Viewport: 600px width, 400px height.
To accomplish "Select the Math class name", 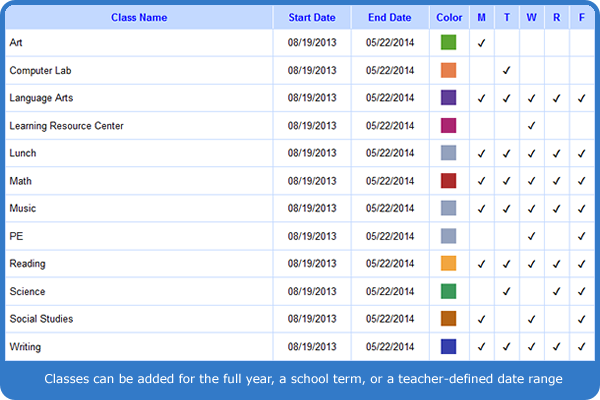I will [20, 181].
